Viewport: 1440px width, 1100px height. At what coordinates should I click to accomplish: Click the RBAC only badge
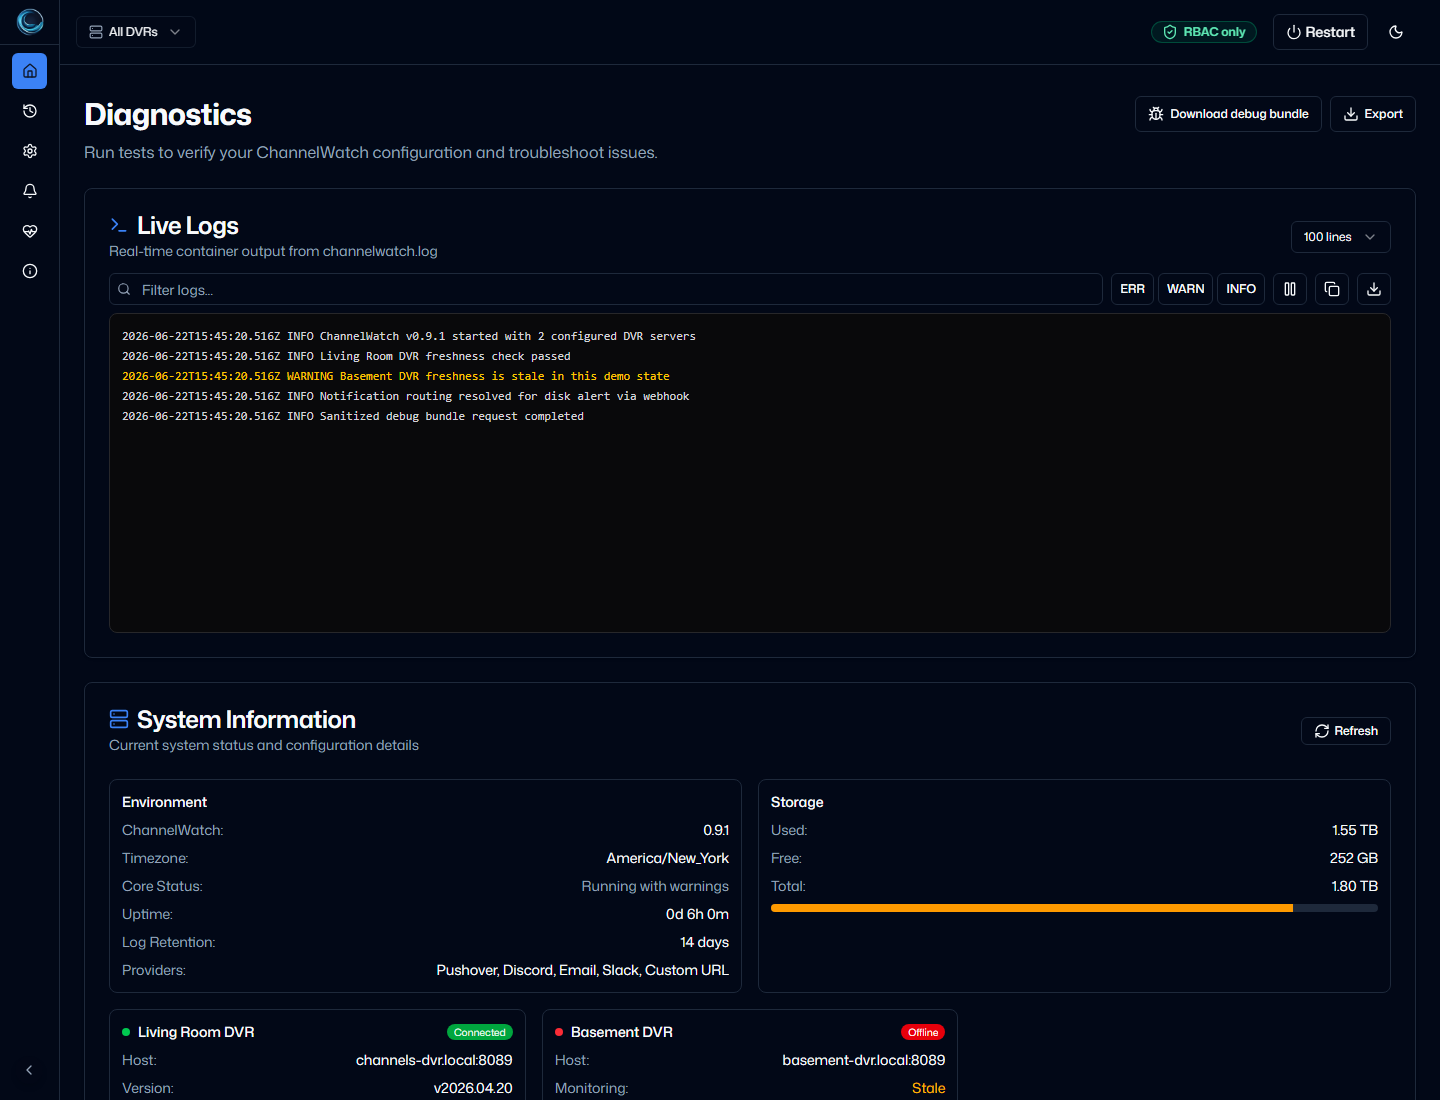coord(1204,32)
